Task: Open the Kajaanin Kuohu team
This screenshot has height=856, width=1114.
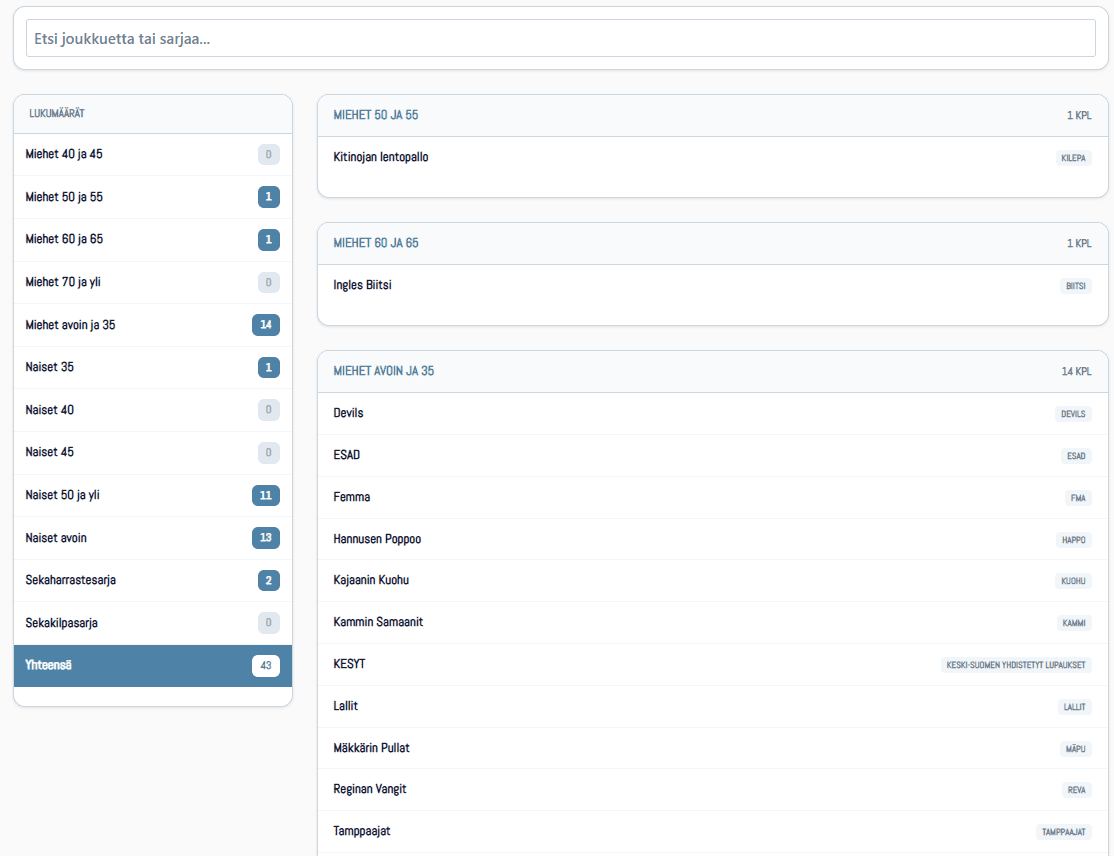Action: point(371,580)
